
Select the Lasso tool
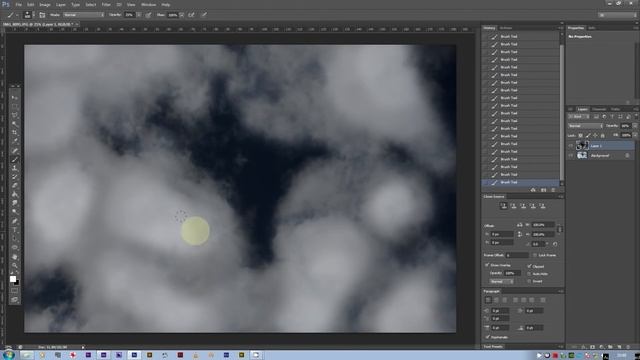click(14, 116)
